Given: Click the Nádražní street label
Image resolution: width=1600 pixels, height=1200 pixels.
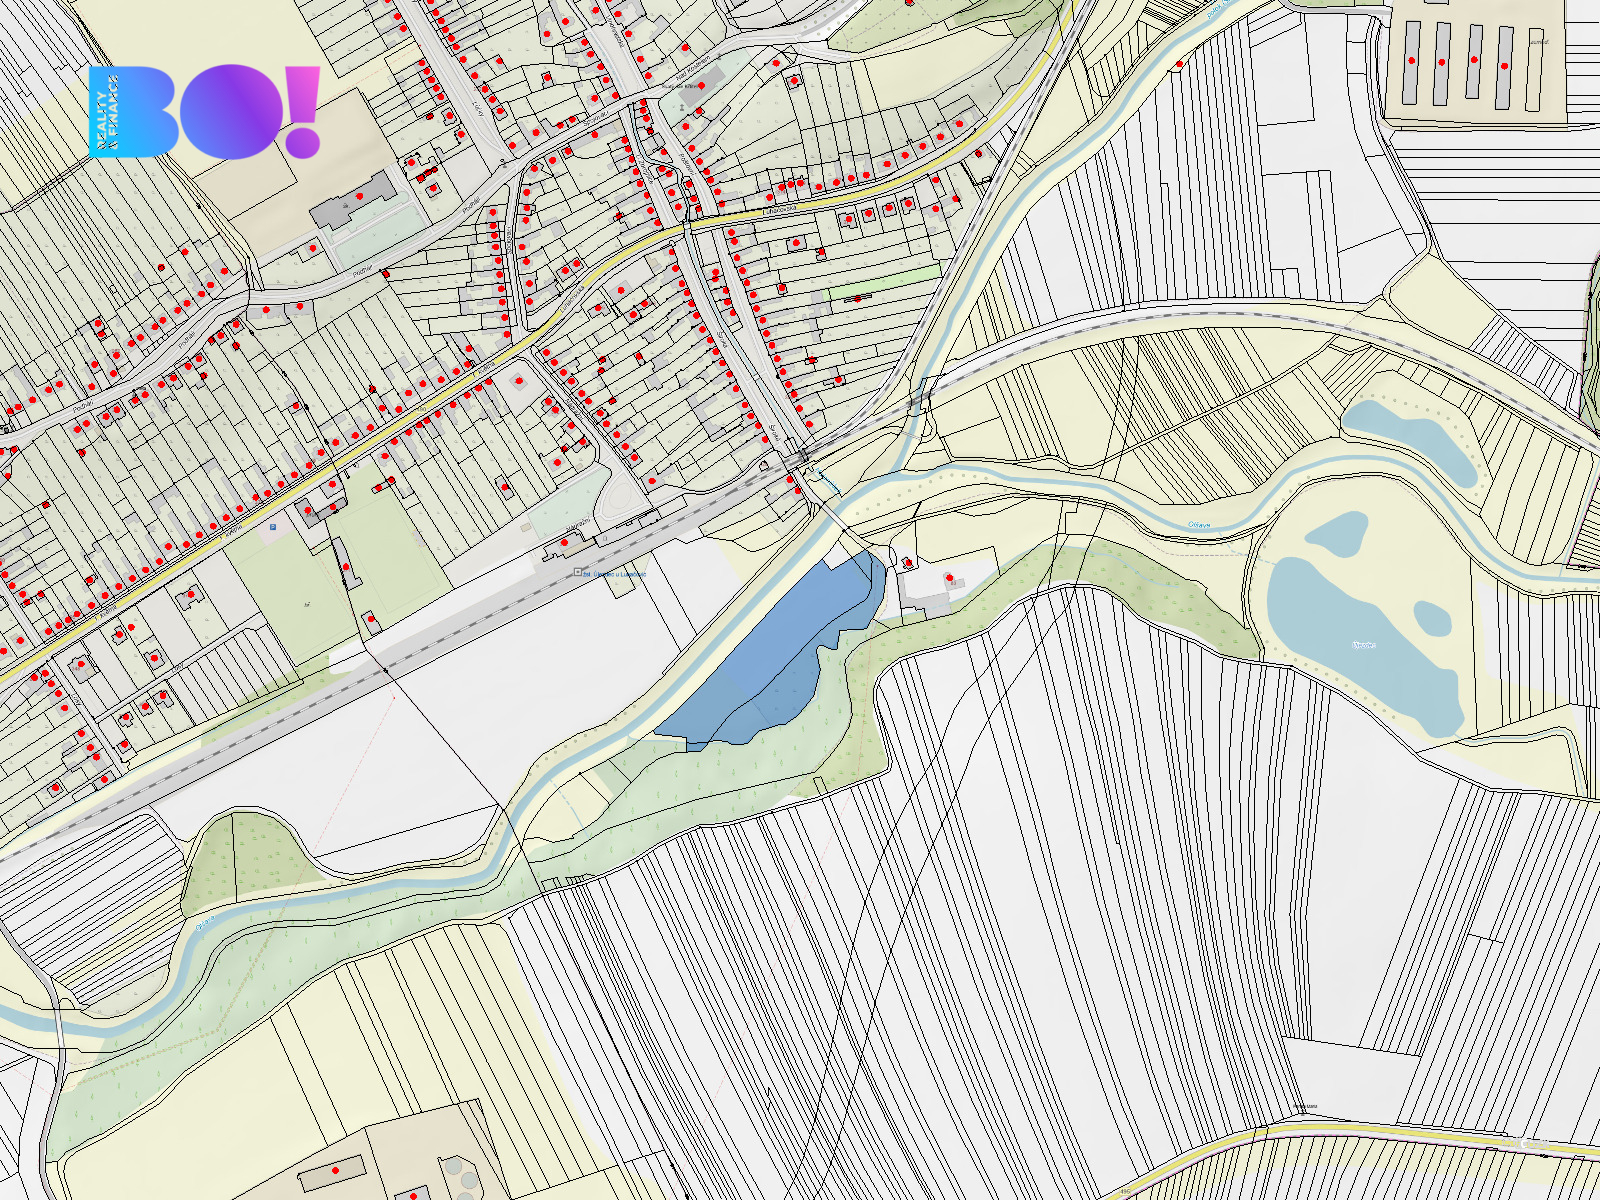Looking at the screenshot, I should tap(577, 525).
